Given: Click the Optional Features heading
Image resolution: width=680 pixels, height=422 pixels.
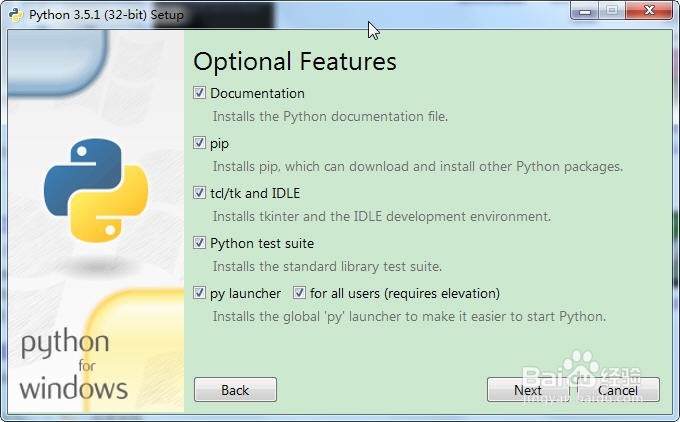Looking at the screenshot, I should 295,62.
